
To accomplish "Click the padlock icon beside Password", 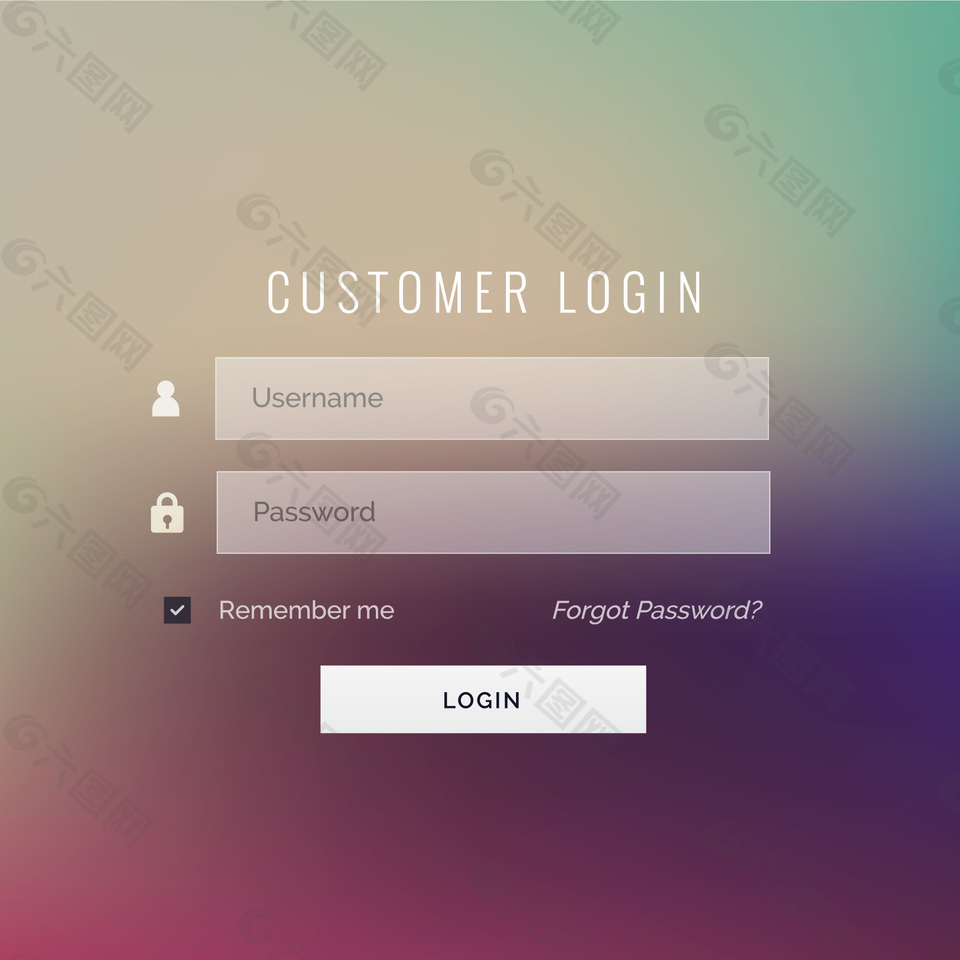I will click(x=167, y=512).
